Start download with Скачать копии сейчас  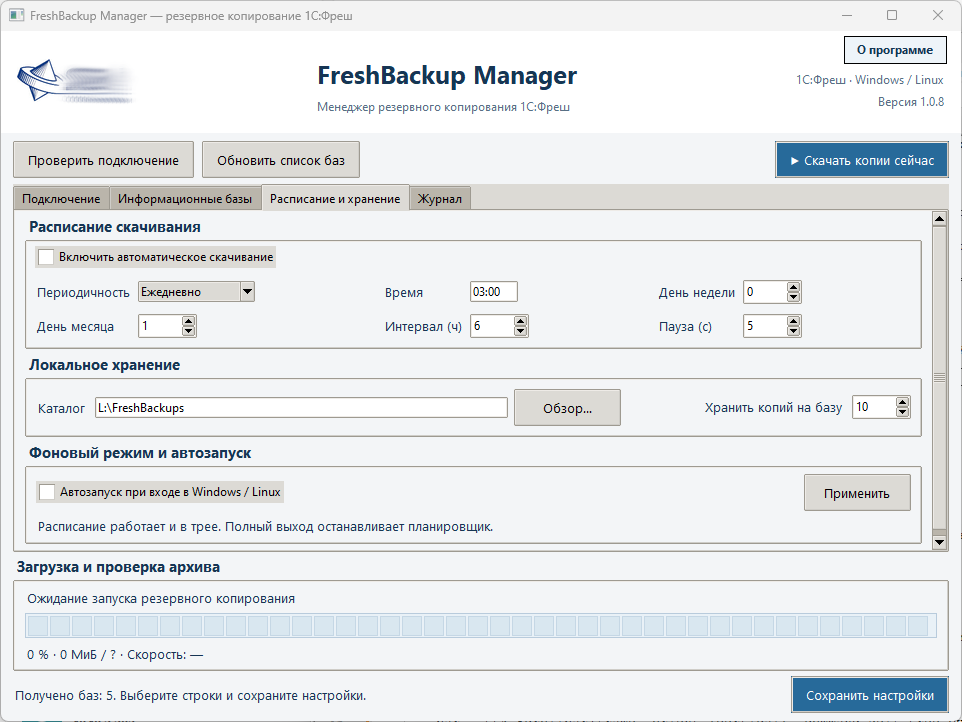click(x=862, y=160)
